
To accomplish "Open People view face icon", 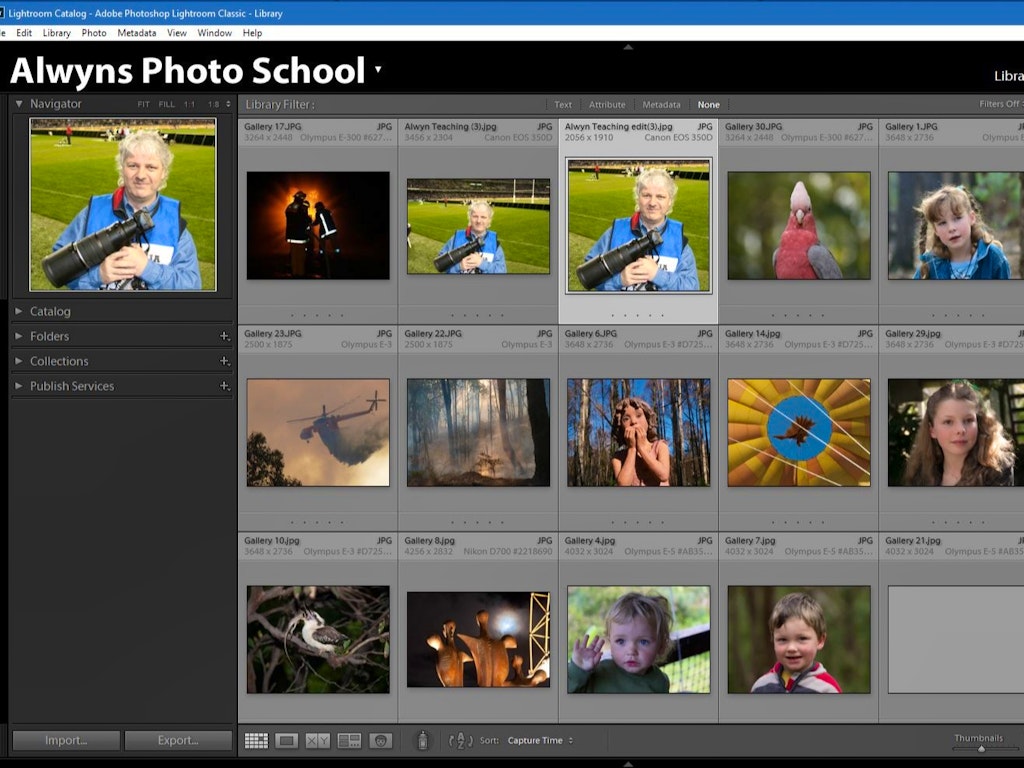I will tap(381, 741).
